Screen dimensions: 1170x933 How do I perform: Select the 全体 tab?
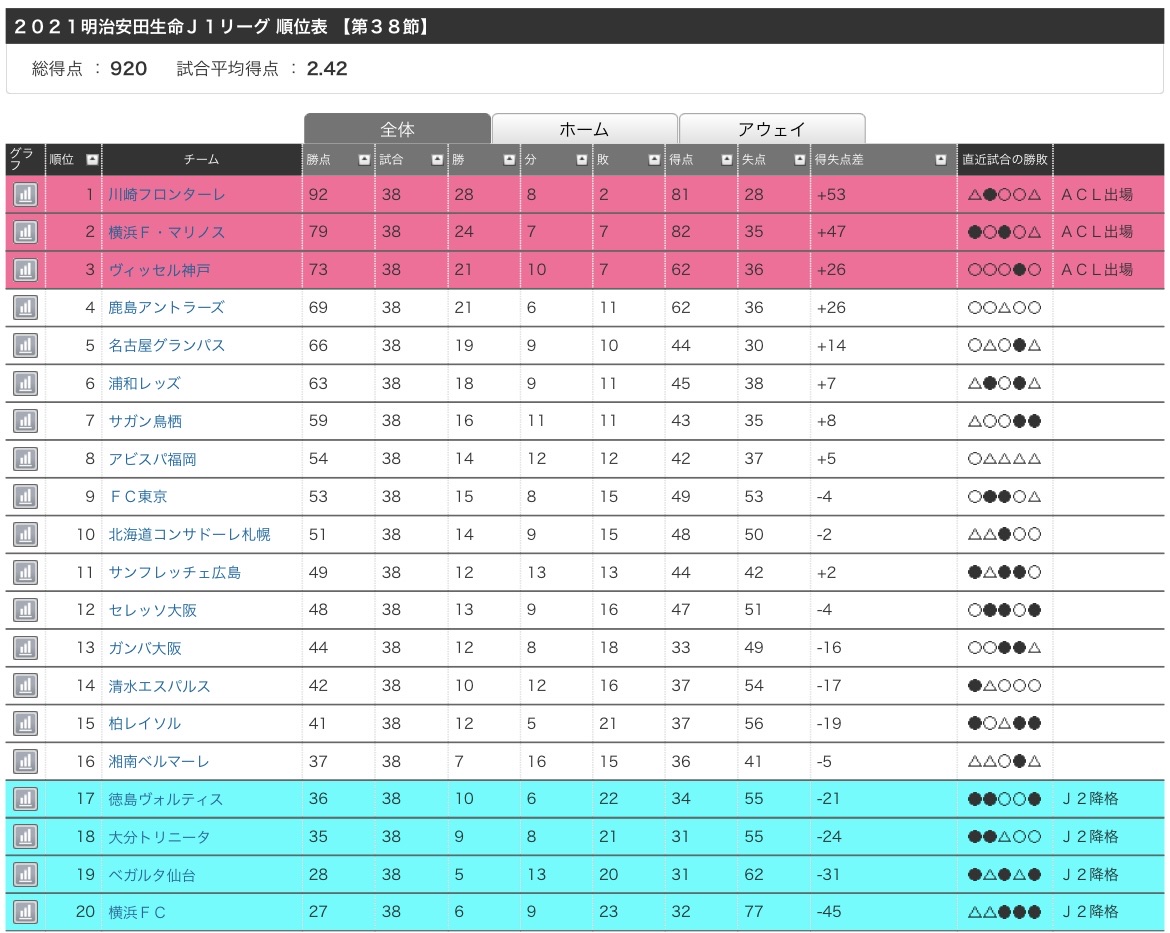(398, 129)
